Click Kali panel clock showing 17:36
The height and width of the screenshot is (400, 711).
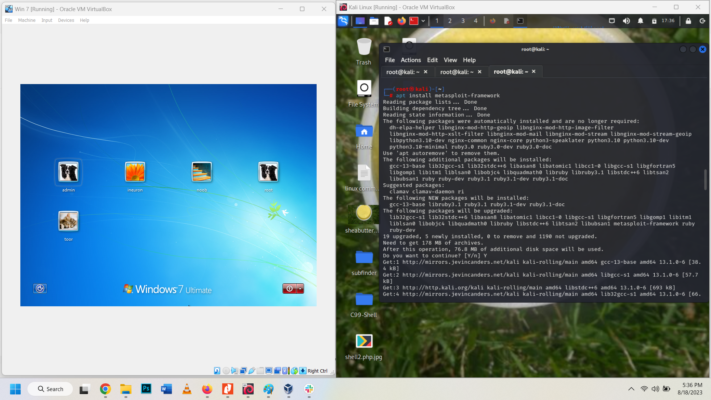coord(667,21)
